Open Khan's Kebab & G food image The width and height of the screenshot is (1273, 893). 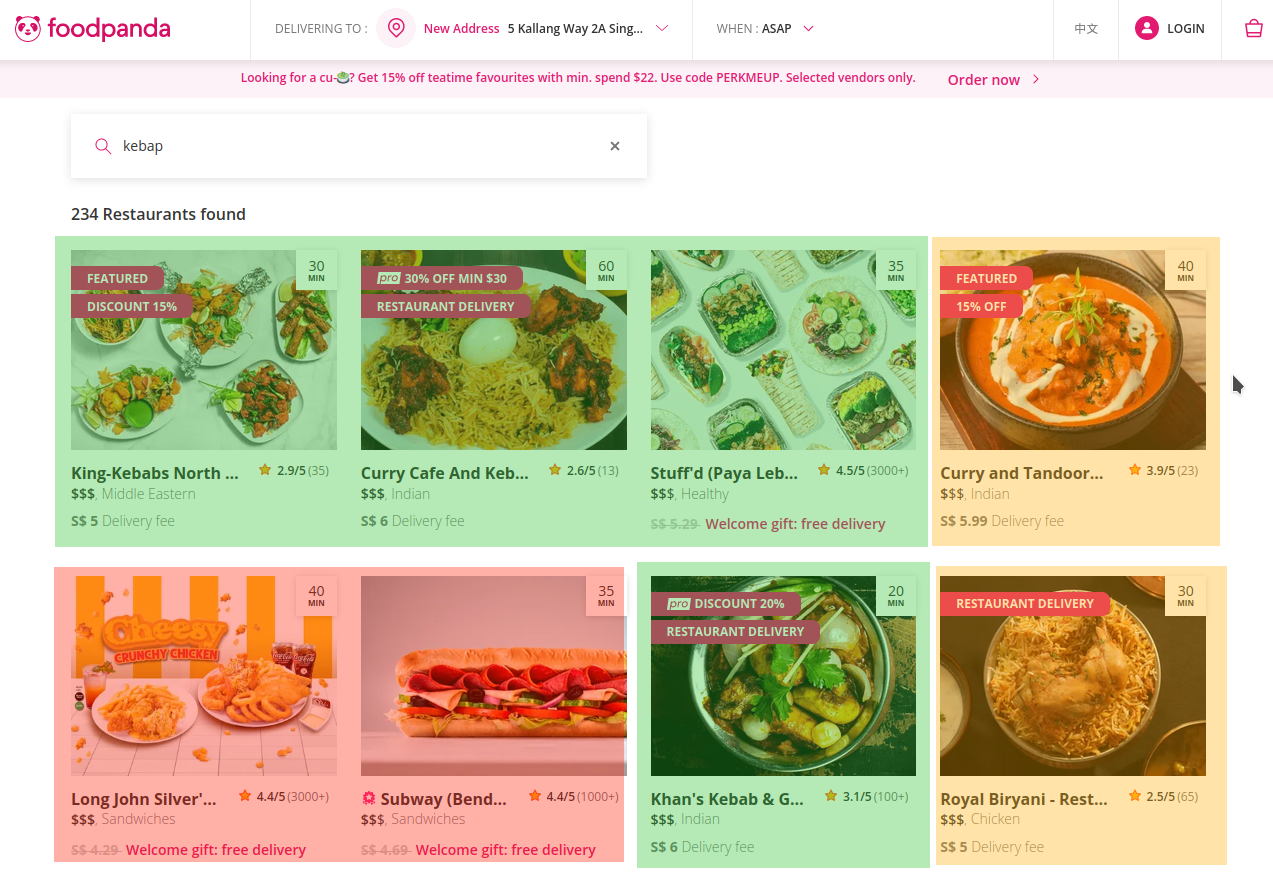coord(783,676)
